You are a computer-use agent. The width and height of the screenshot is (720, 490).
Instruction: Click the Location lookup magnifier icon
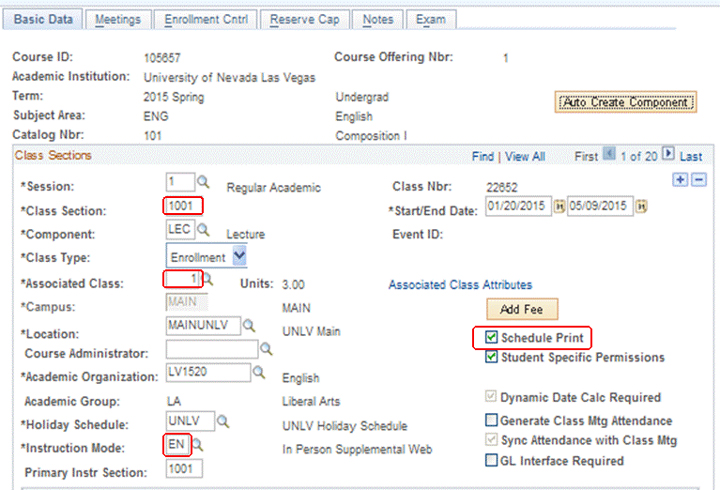tap(248, 326)
